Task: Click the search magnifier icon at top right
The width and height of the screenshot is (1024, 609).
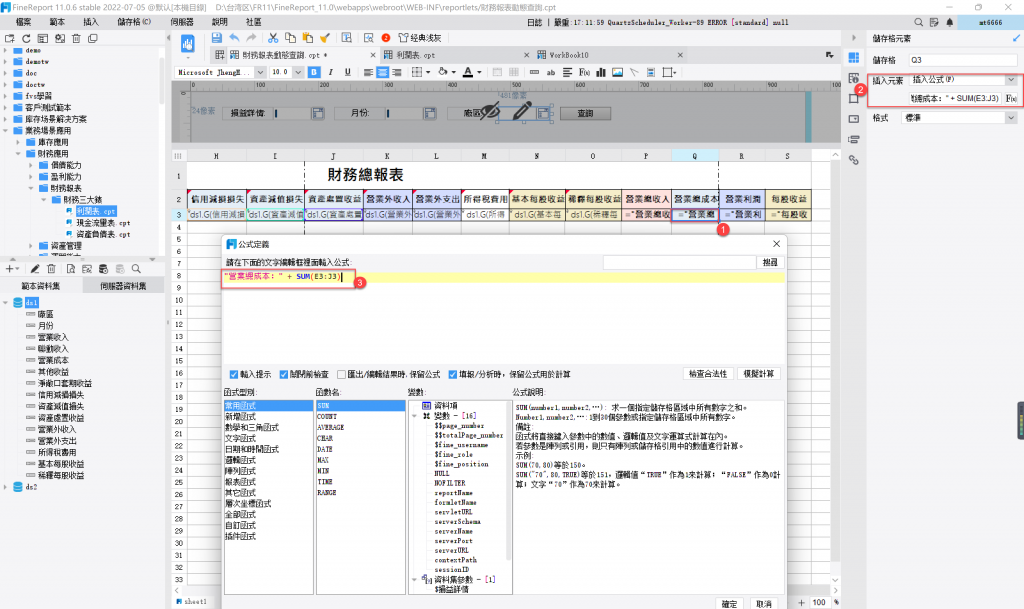Action: coord(919,22)
